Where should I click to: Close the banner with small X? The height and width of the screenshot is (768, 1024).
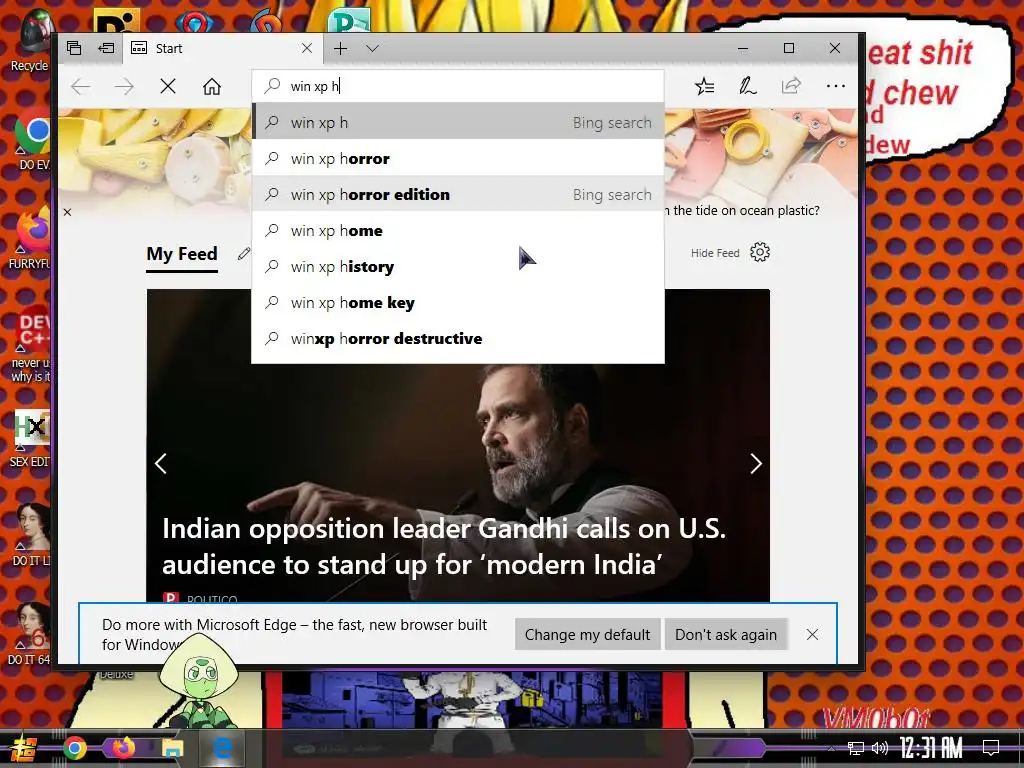(x=67, y=212)
